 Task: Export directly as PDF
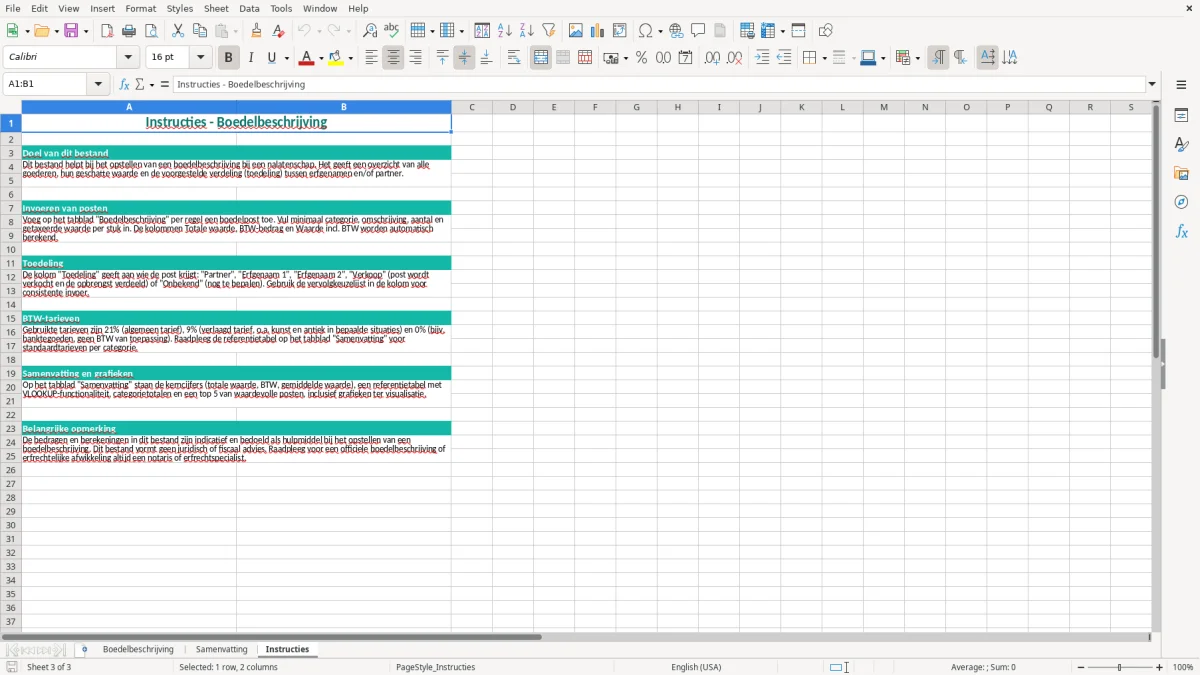107,31
